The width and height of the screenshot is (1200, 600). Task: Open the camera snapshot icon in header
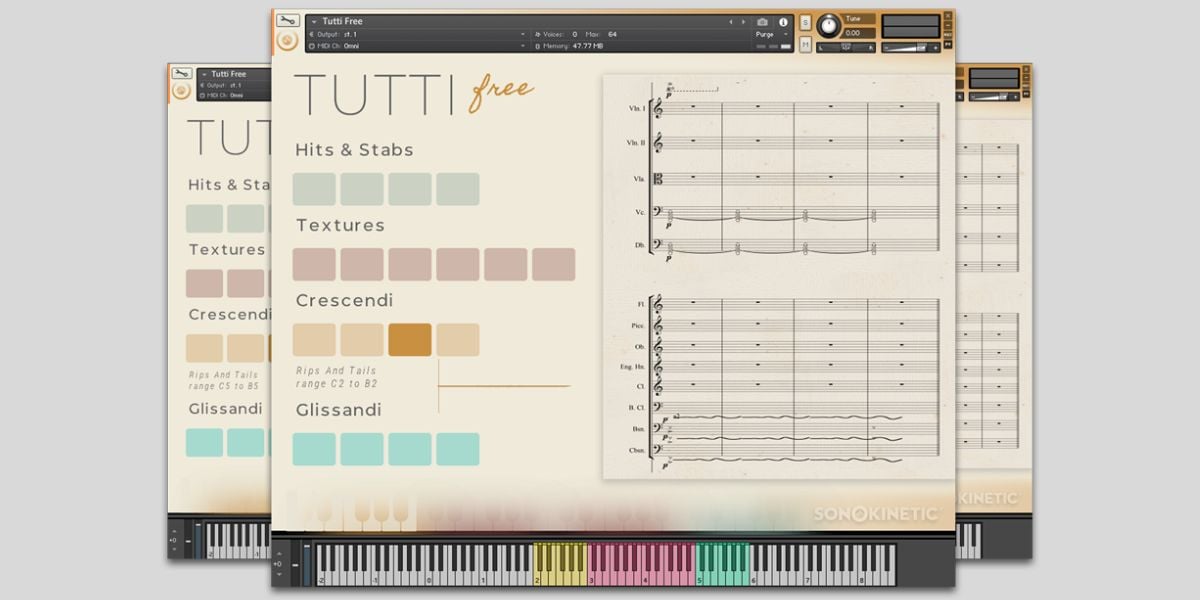pyautogui.click(x=762, y=21)
